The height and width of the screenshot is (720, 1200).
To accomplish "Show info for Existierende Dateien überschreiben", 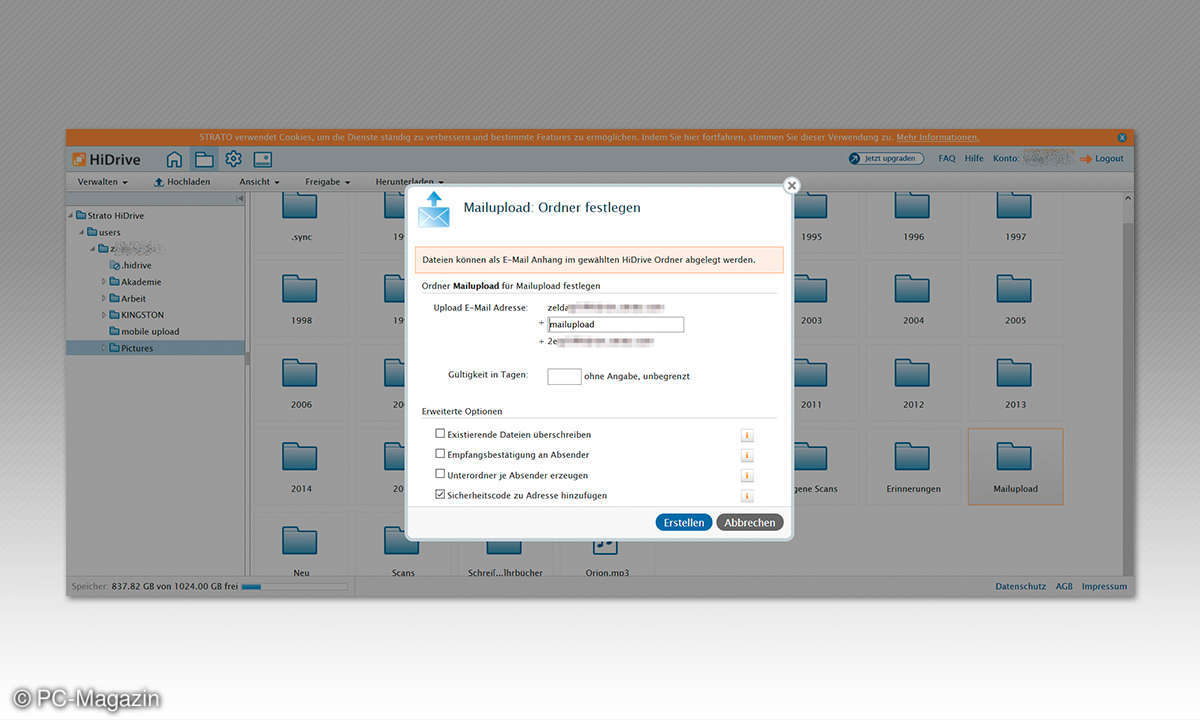I will [747, 435].
